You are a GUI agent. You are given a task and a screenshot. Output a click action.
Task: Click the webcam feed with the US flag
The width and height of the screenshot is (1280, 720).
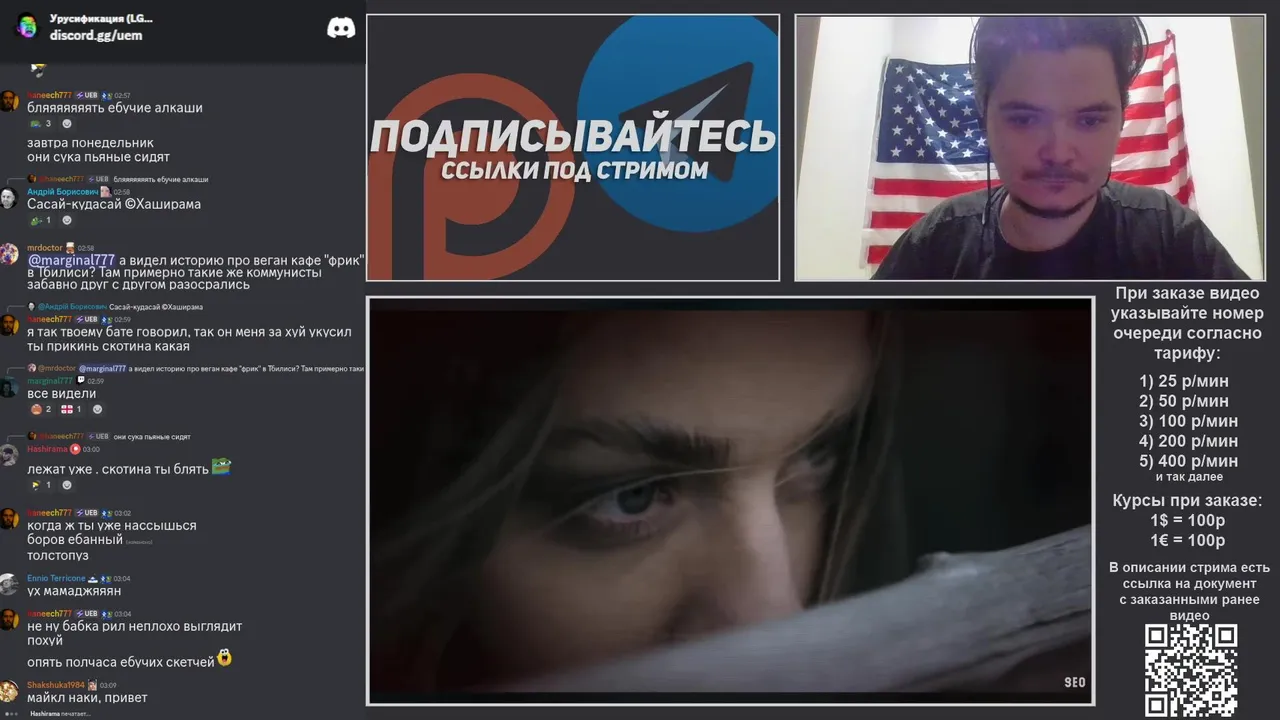click(1030, 147)
